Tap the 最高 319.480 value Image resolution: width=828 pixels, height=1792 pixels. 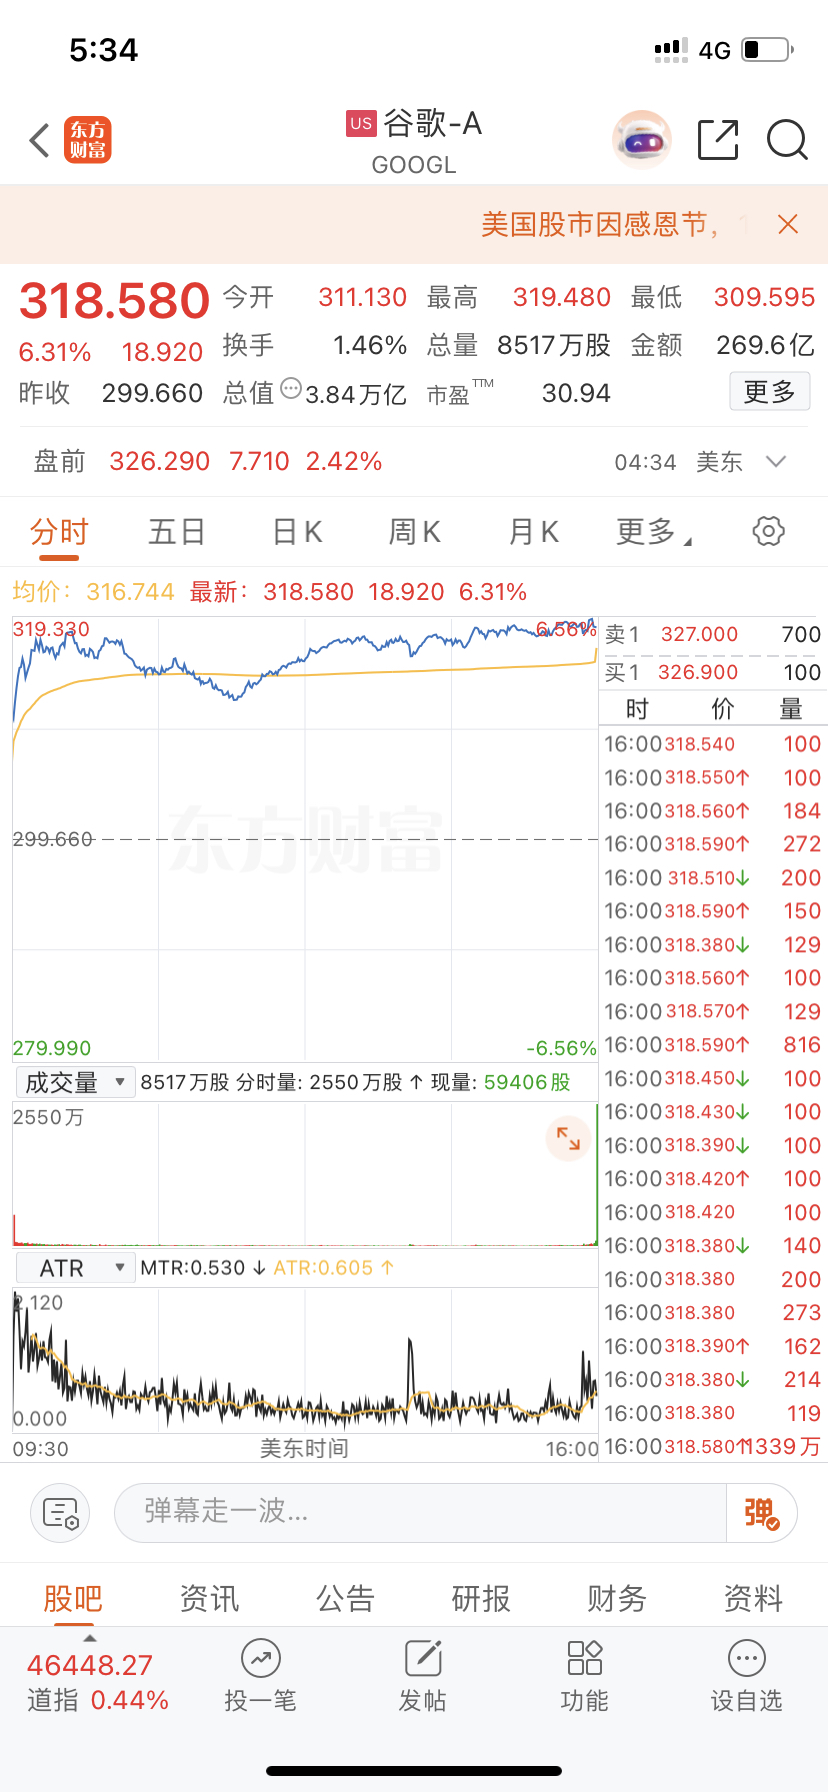coord(562,298)
